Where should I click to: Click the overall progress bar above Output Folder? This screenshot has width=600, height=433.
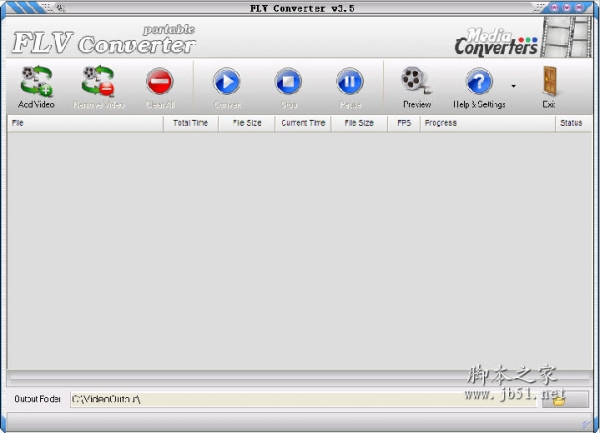coord(300,379)
